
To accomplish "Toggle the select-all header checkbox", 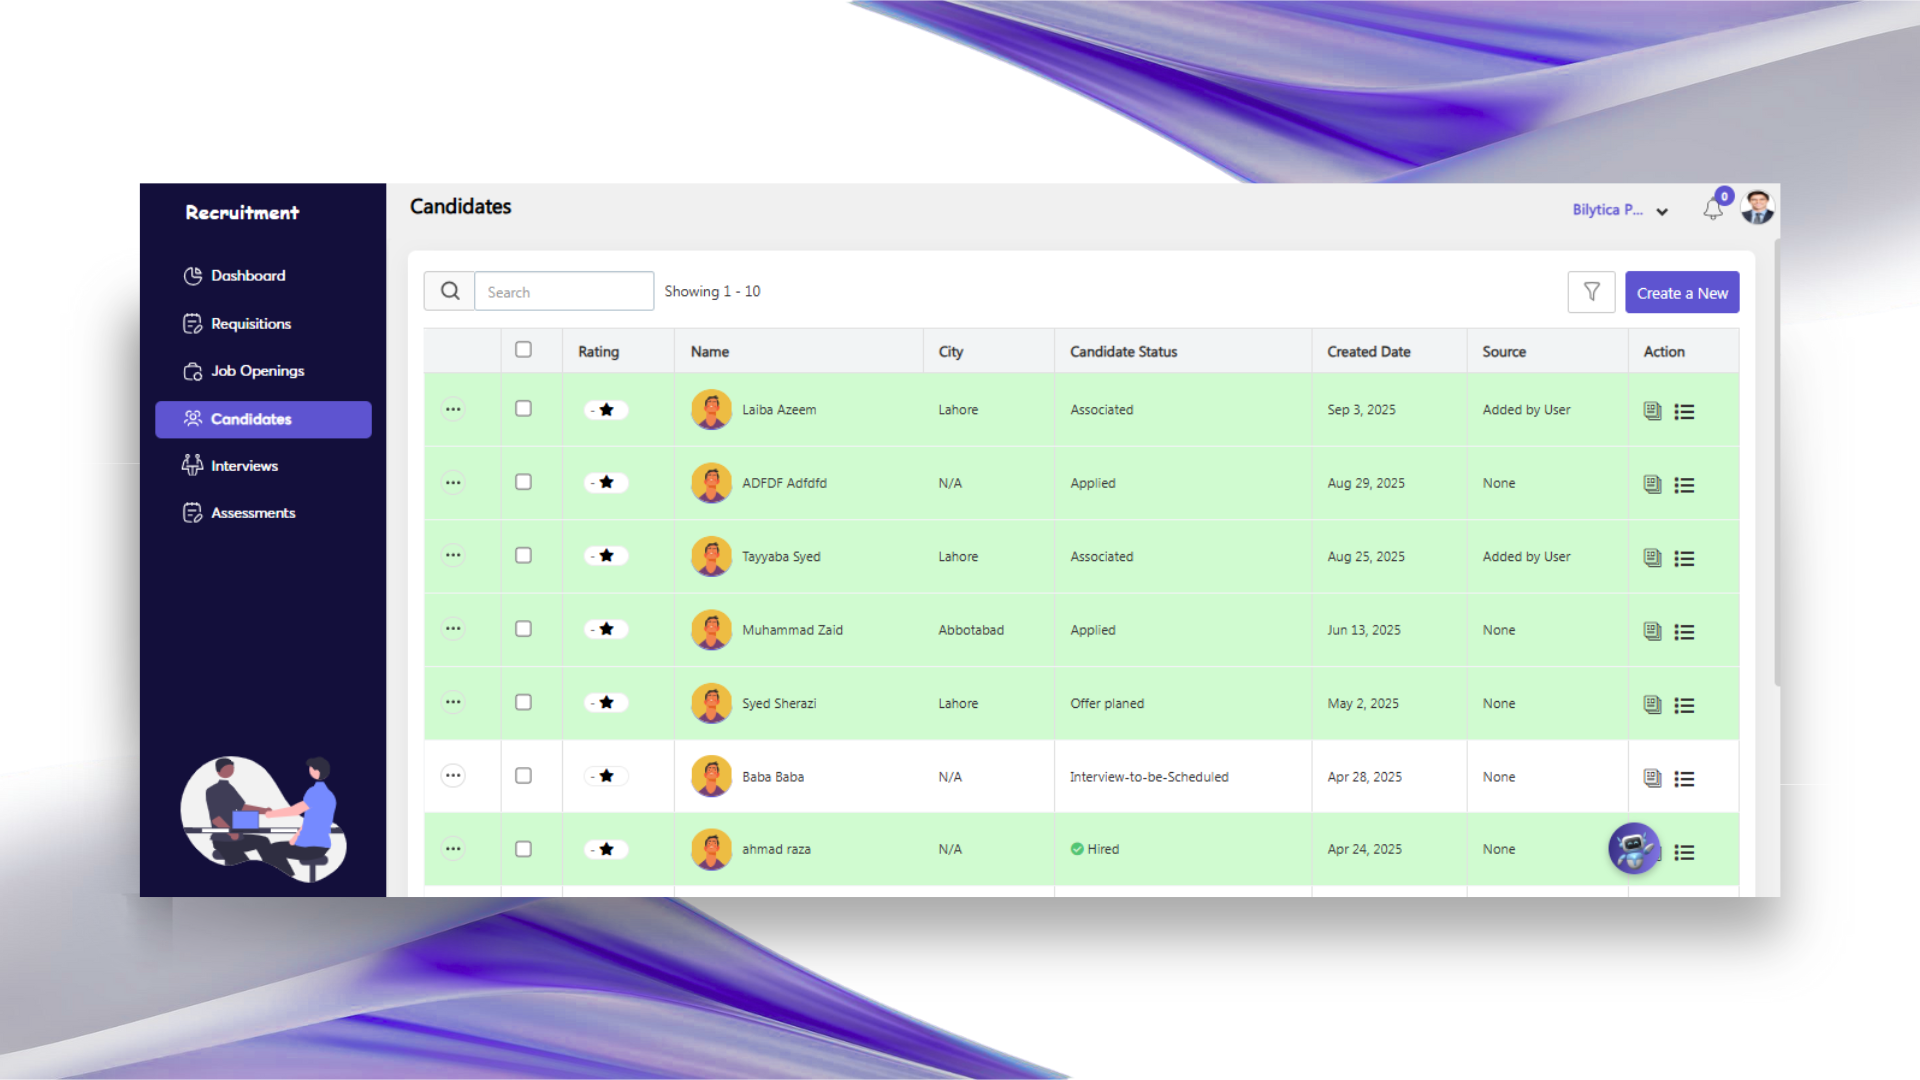I will 523,350.
